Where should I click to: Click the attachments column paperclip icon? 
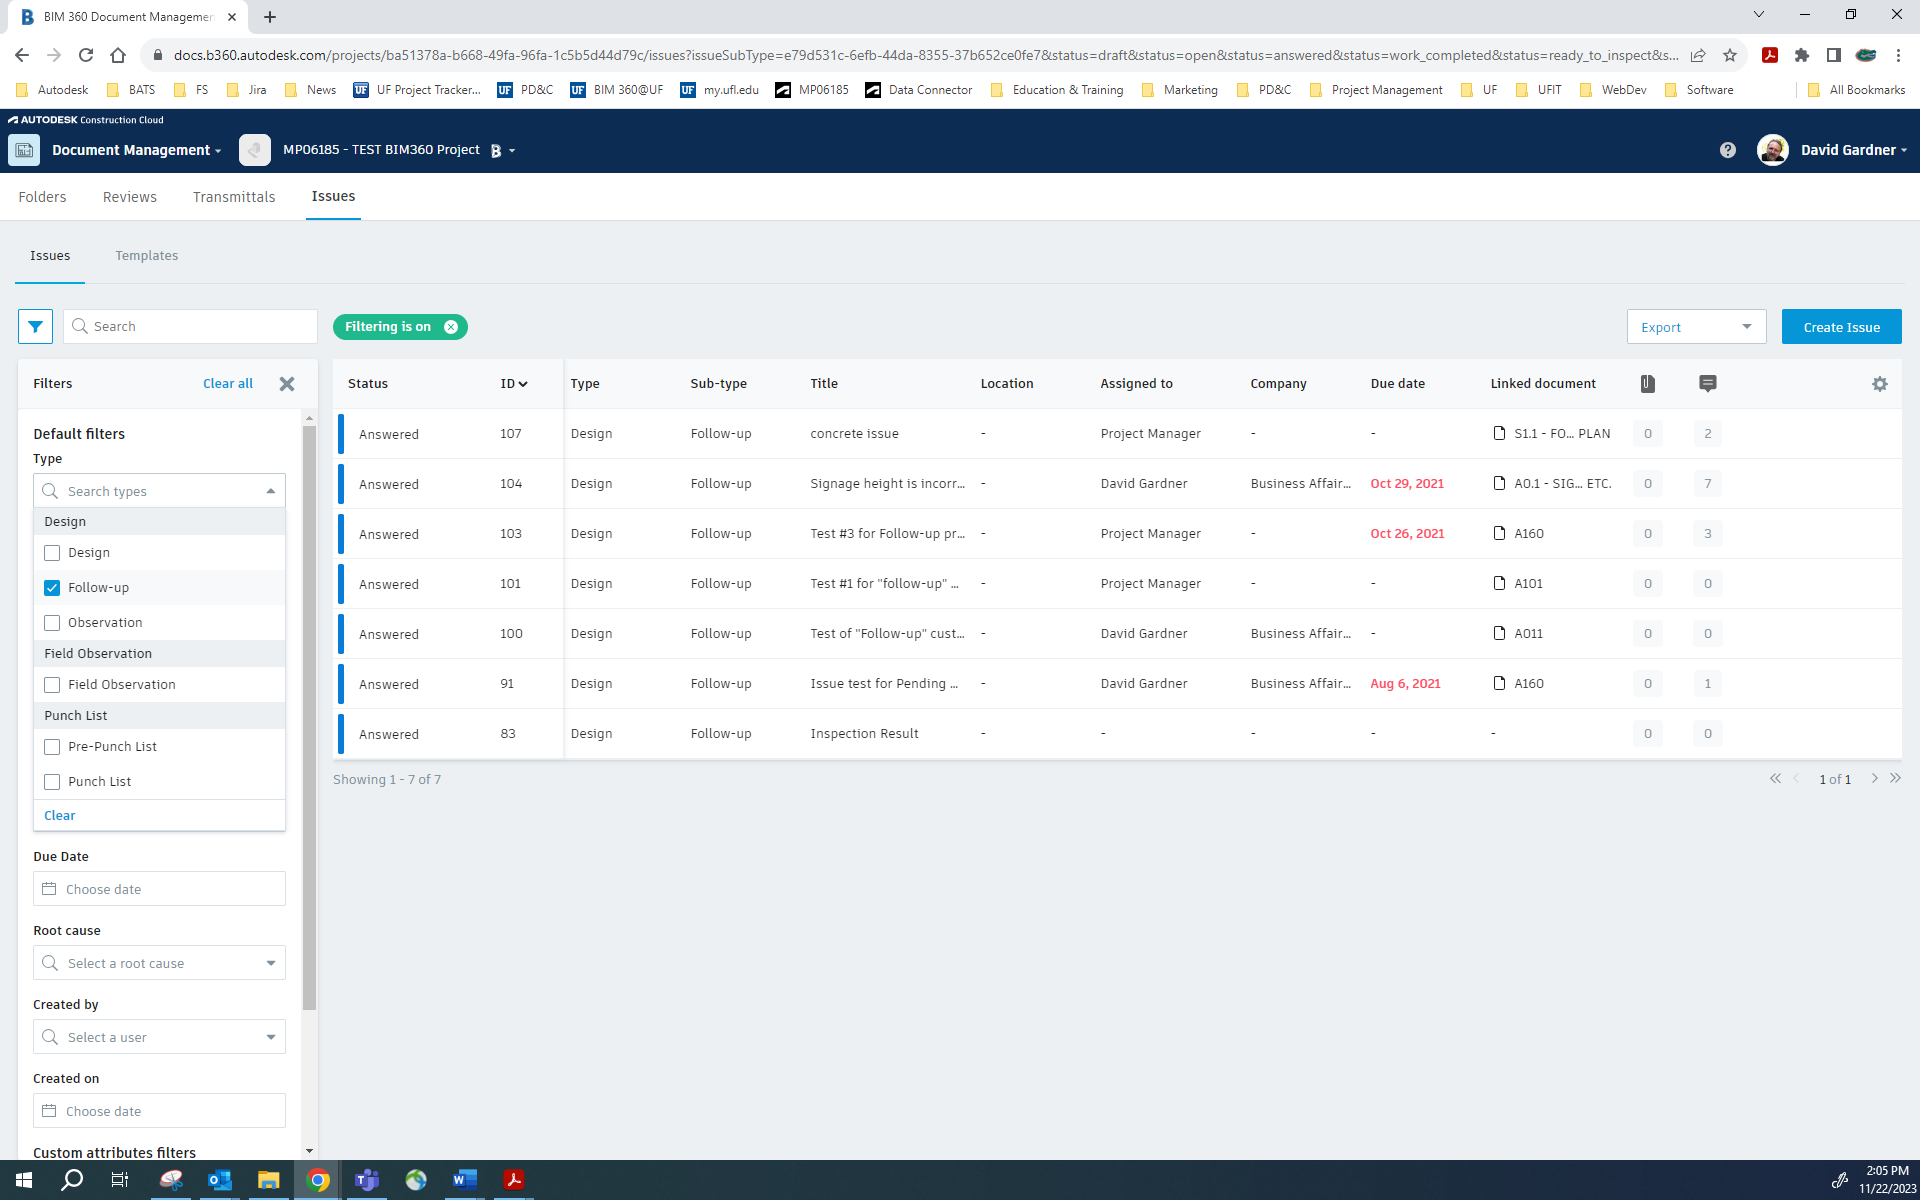(1648, 384)
